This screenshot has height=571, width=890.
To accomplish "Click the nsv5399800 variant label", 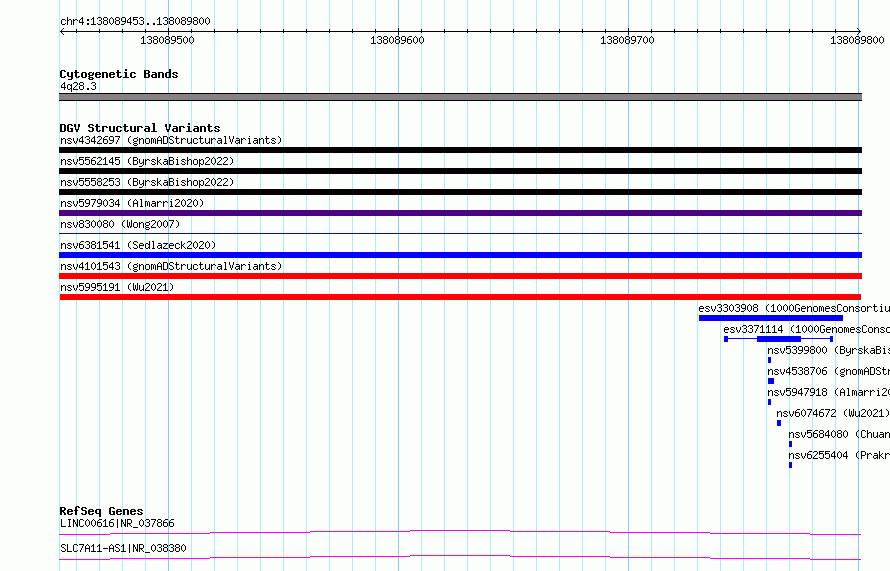I will pos(829,350).
